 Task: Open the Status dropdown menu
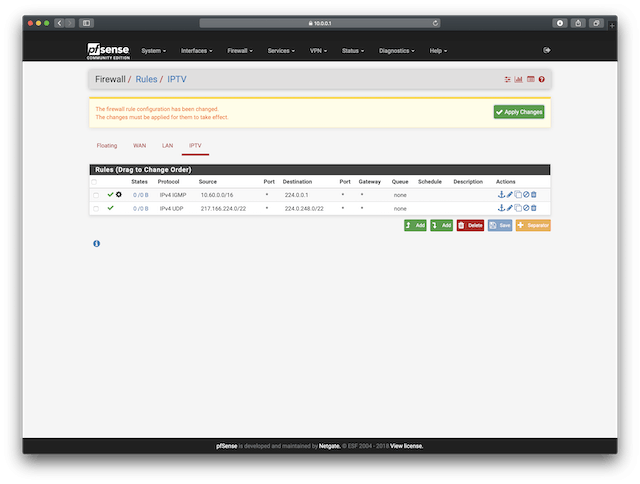(x=353, y=51)
